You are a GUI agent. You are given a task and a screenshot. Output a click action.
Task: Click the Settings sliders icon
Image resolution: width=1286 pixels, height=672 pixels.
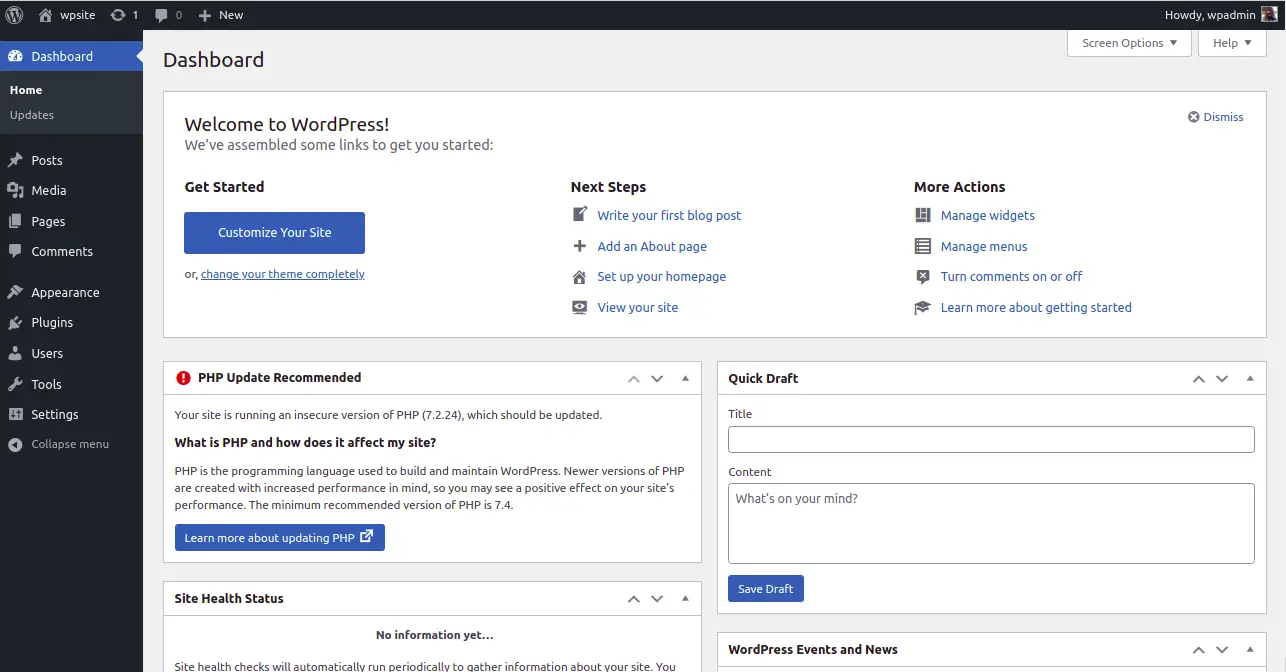point(15,414)
